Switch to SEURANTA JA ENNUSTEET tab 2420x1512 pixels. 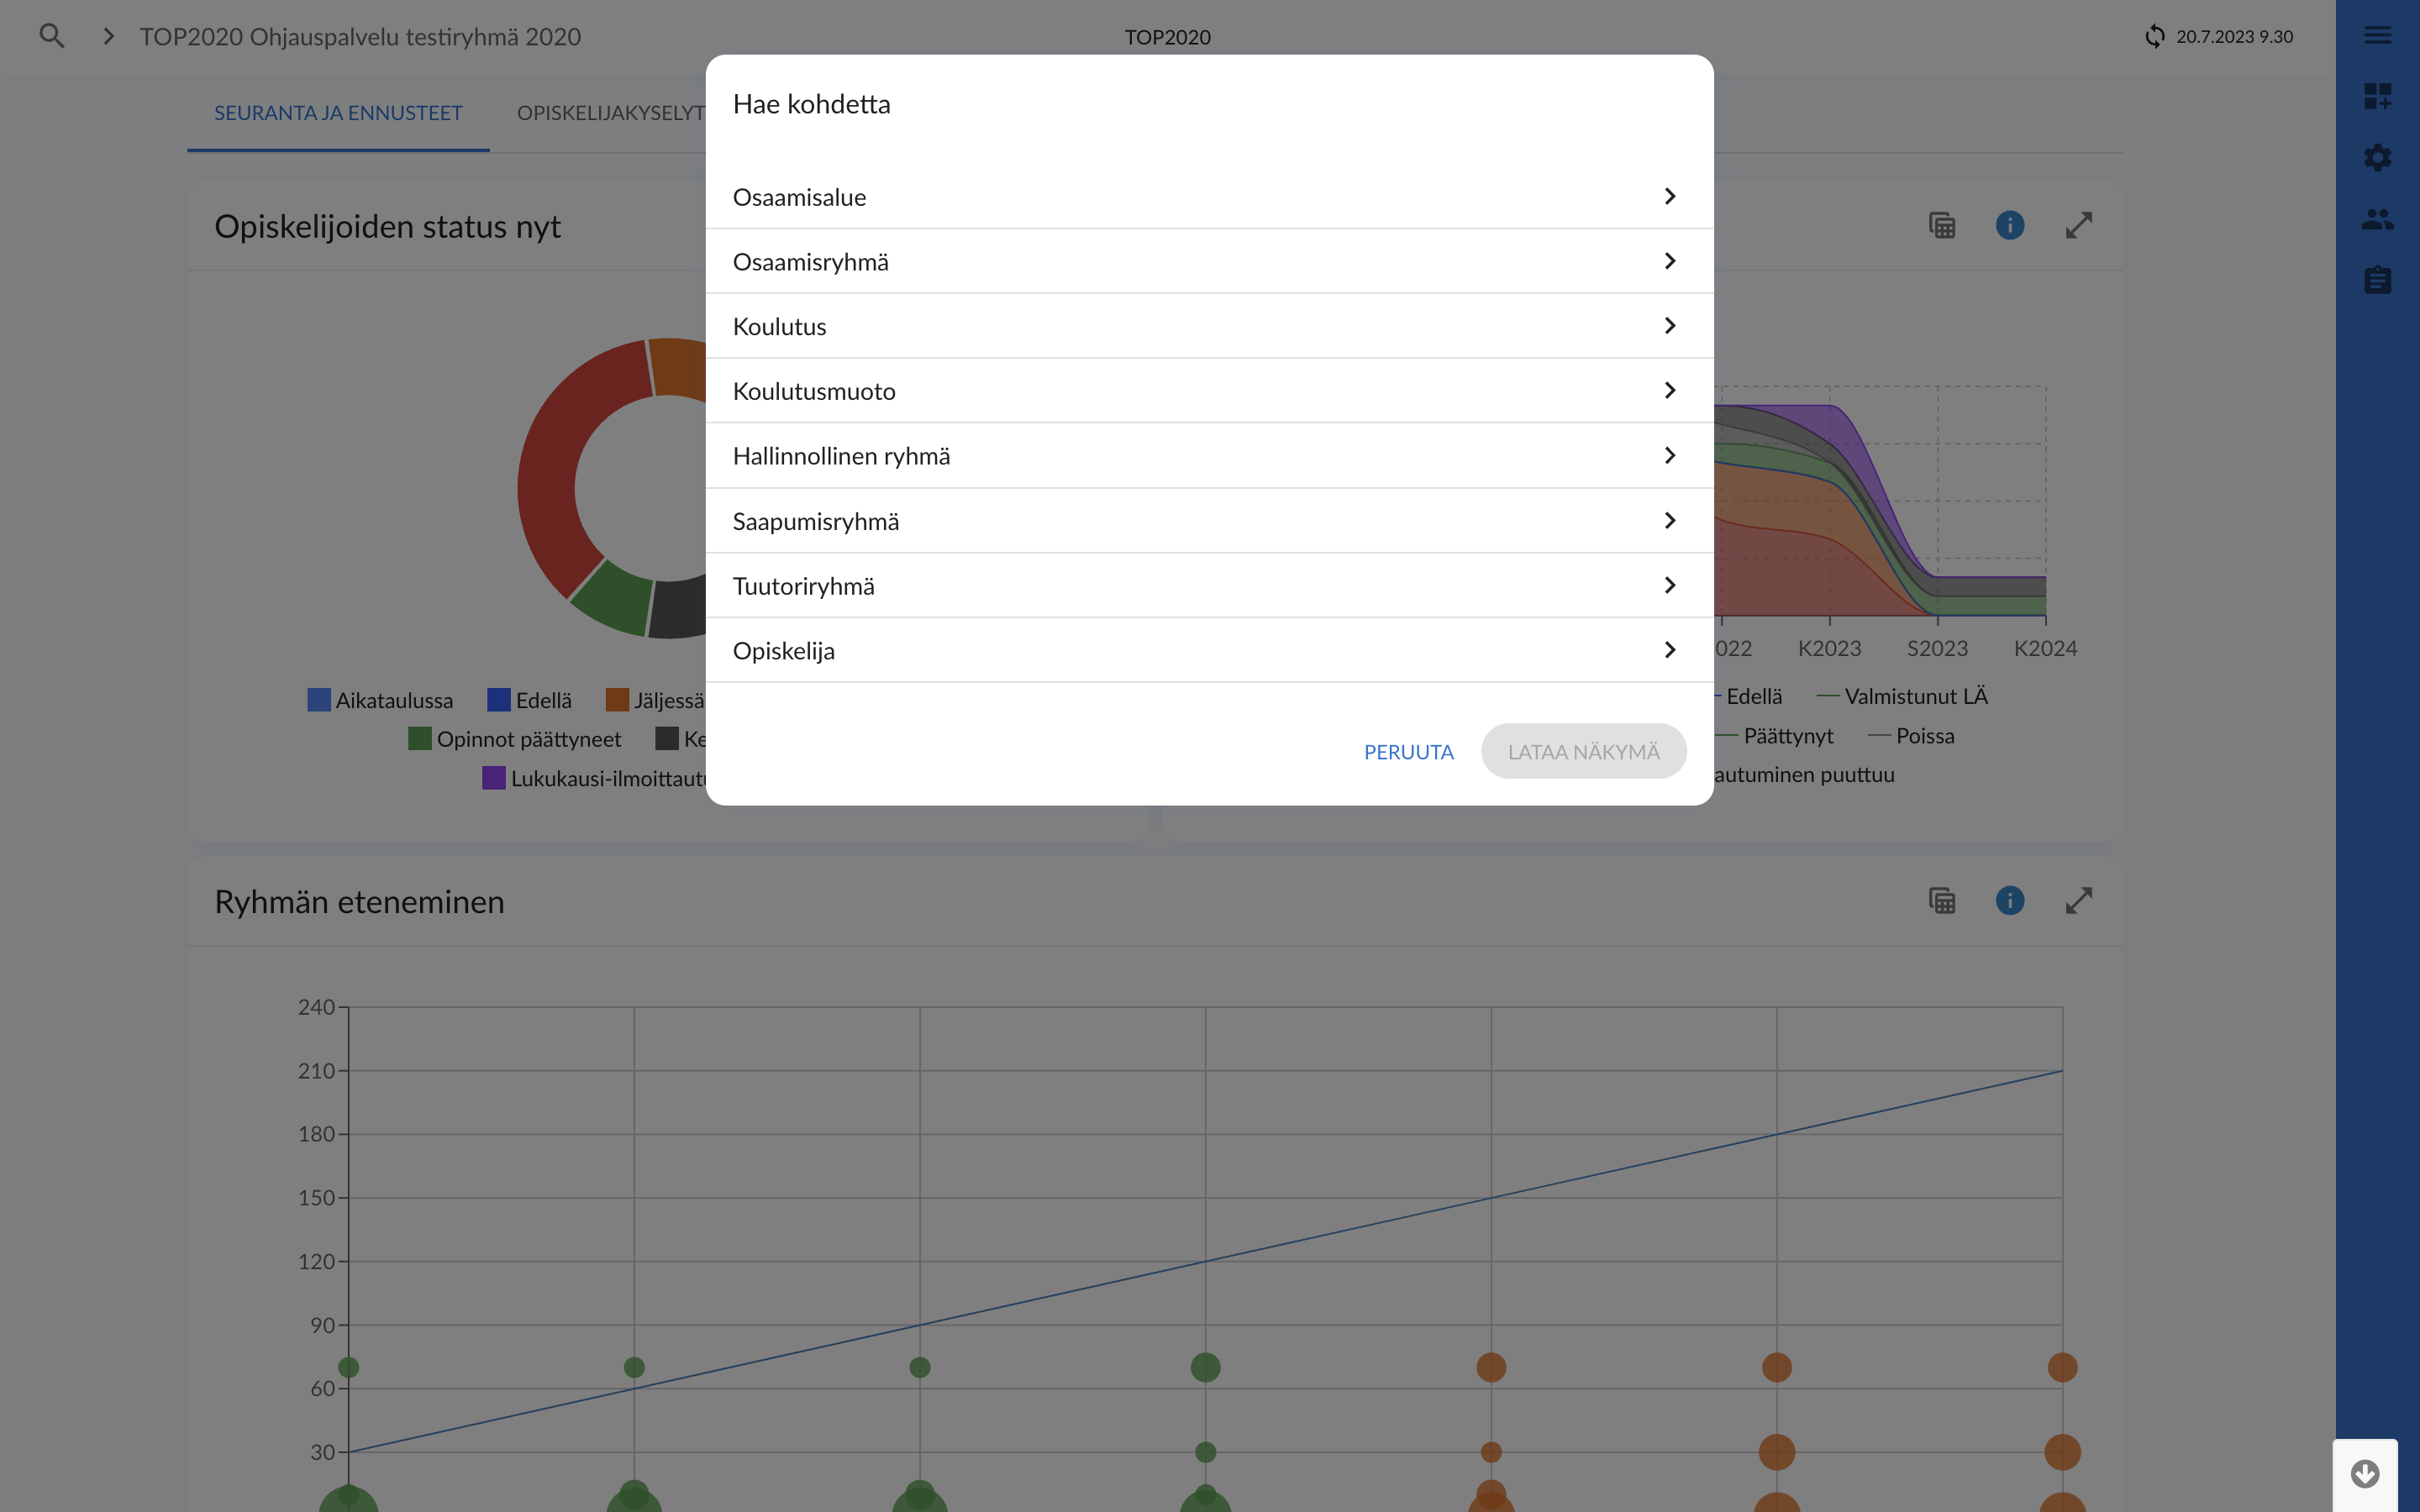click(x=338, y=113)
